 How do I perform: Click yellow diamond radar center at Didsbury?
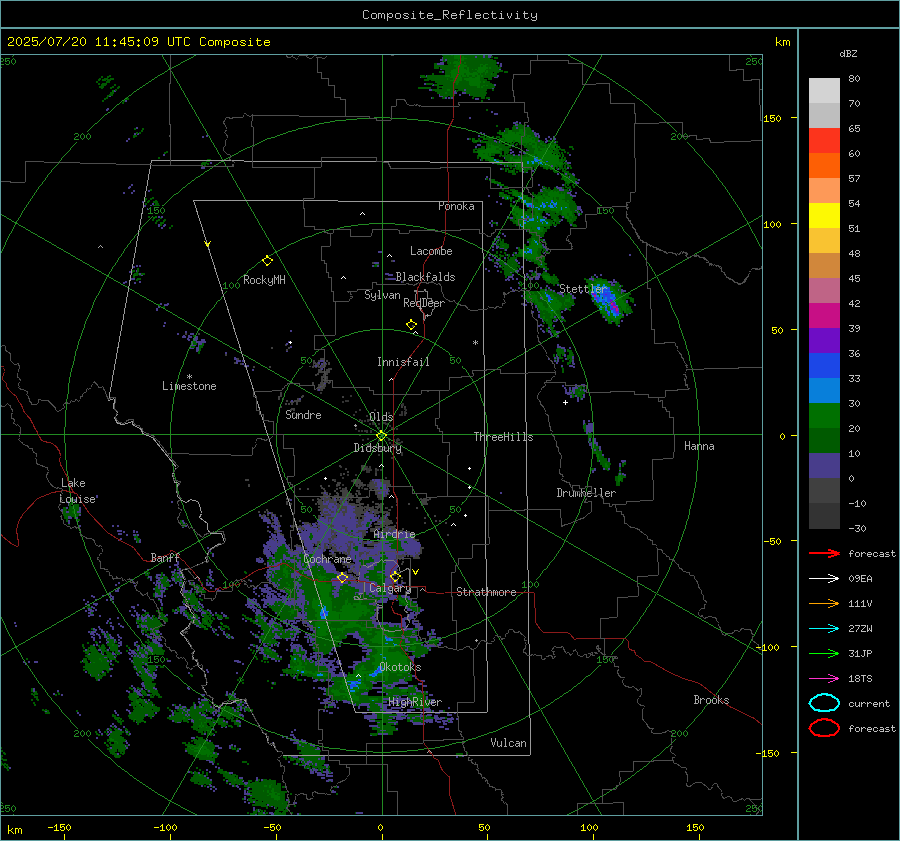(x=381, y=435)
